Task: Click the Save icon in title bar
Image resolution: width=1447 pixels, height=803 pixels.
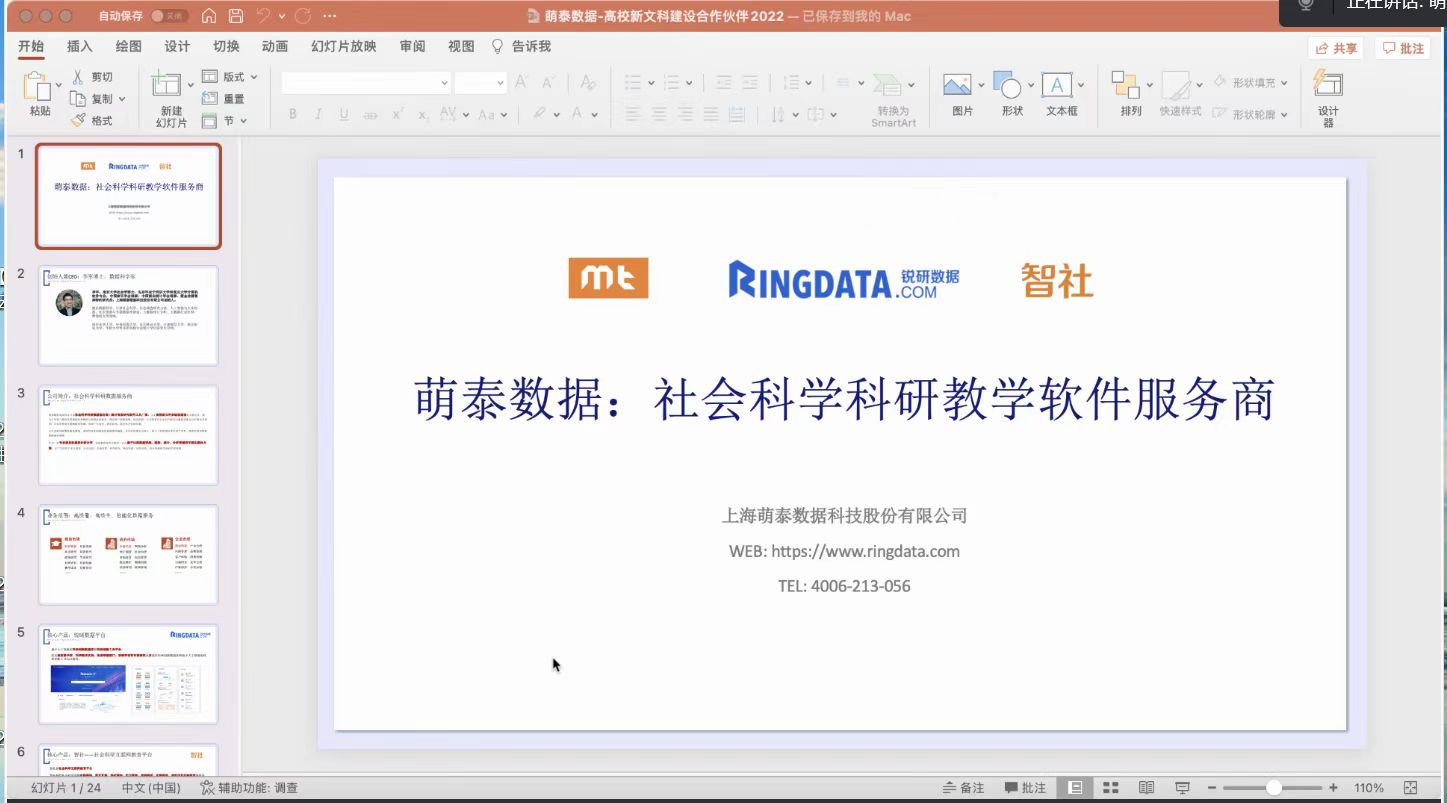Action: coord(236,16)
